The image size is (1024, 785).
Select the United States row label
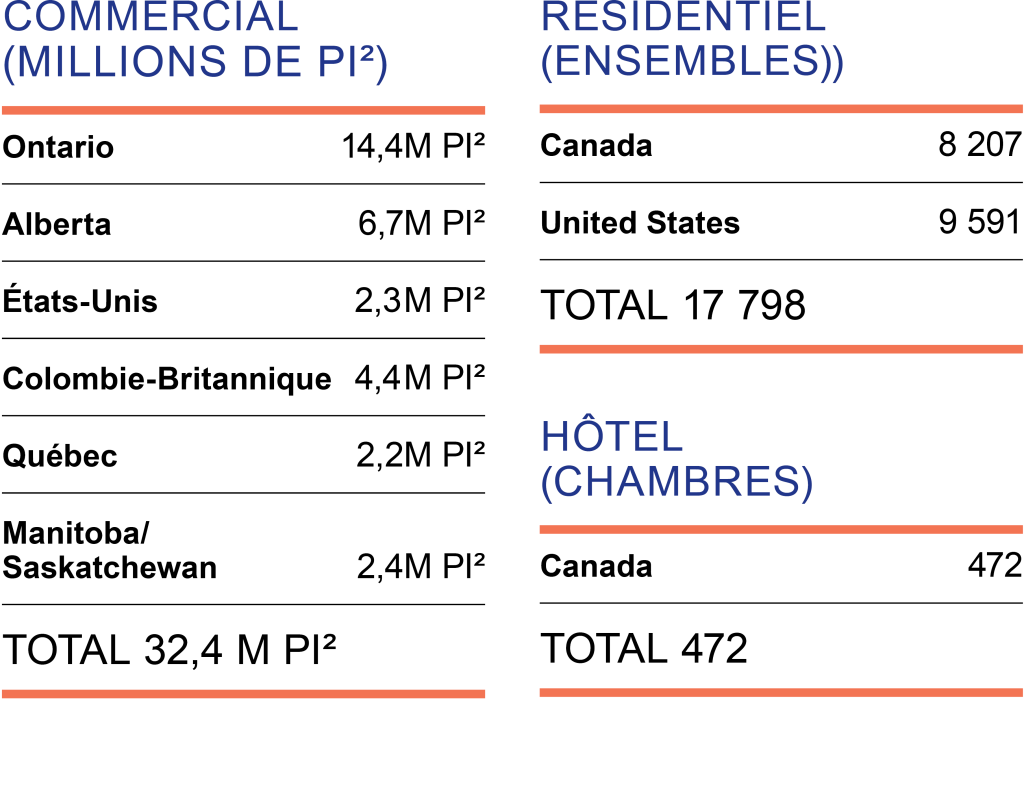[x=640, y=223]
